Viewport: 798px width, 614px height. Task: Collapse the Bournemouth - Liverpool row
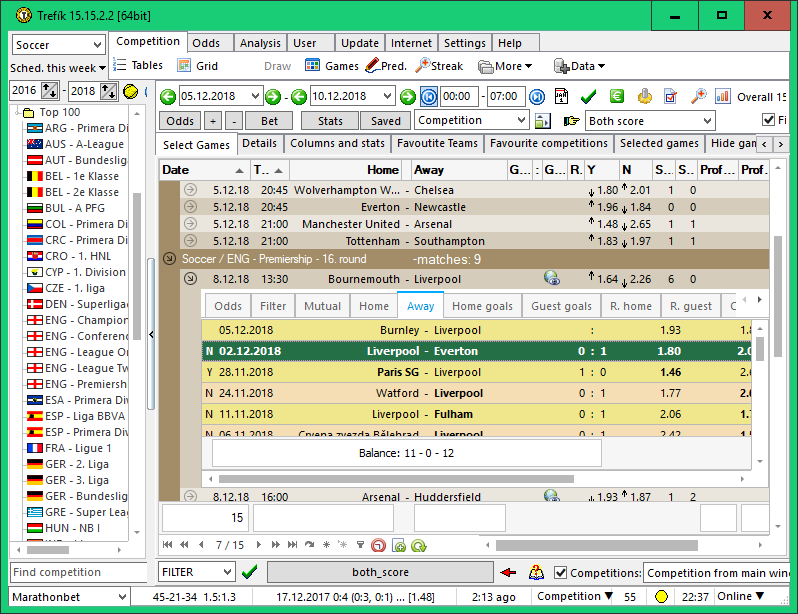[190, 279]
